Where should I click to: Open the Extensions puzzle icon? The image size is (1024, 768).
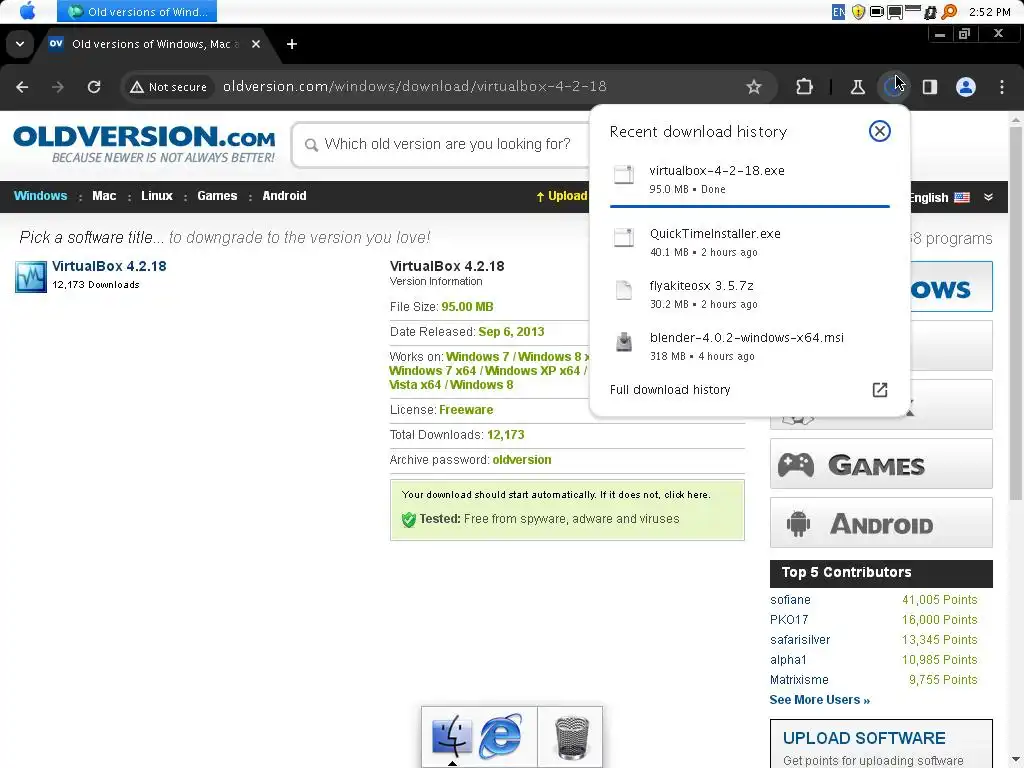pos(805,87)
